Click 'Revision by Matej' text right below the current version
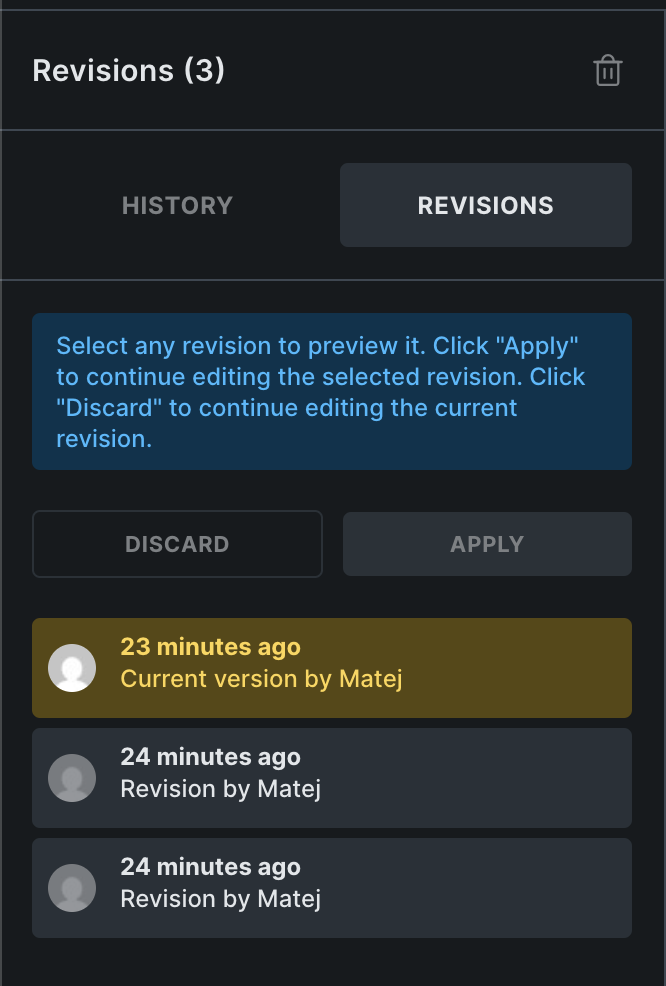This screenshot has height=986, width=666. [220, 789]
